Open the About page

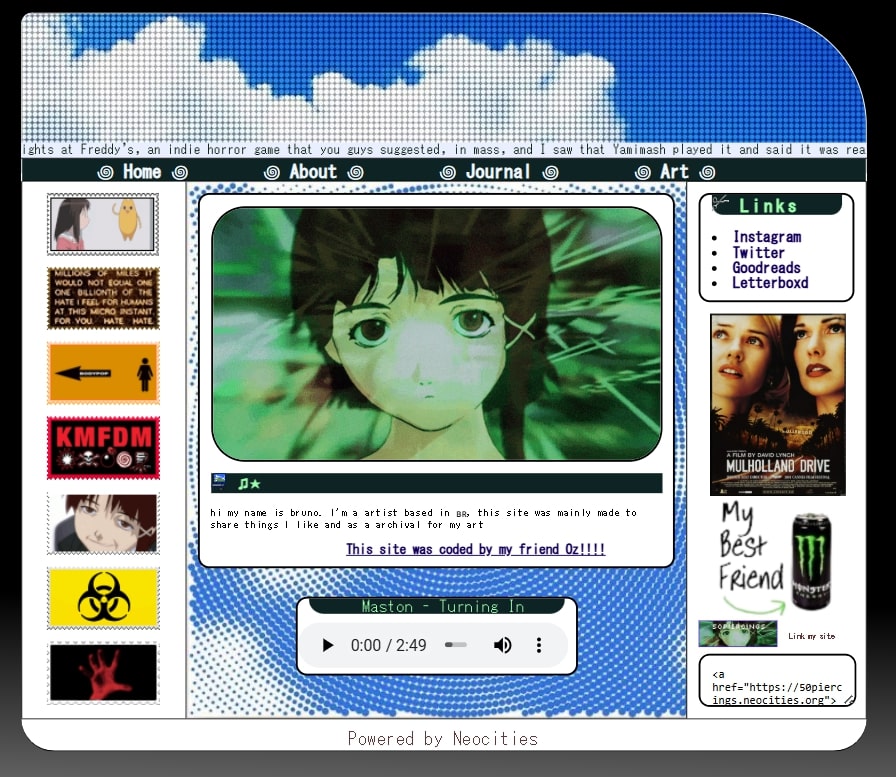[313, 172]
